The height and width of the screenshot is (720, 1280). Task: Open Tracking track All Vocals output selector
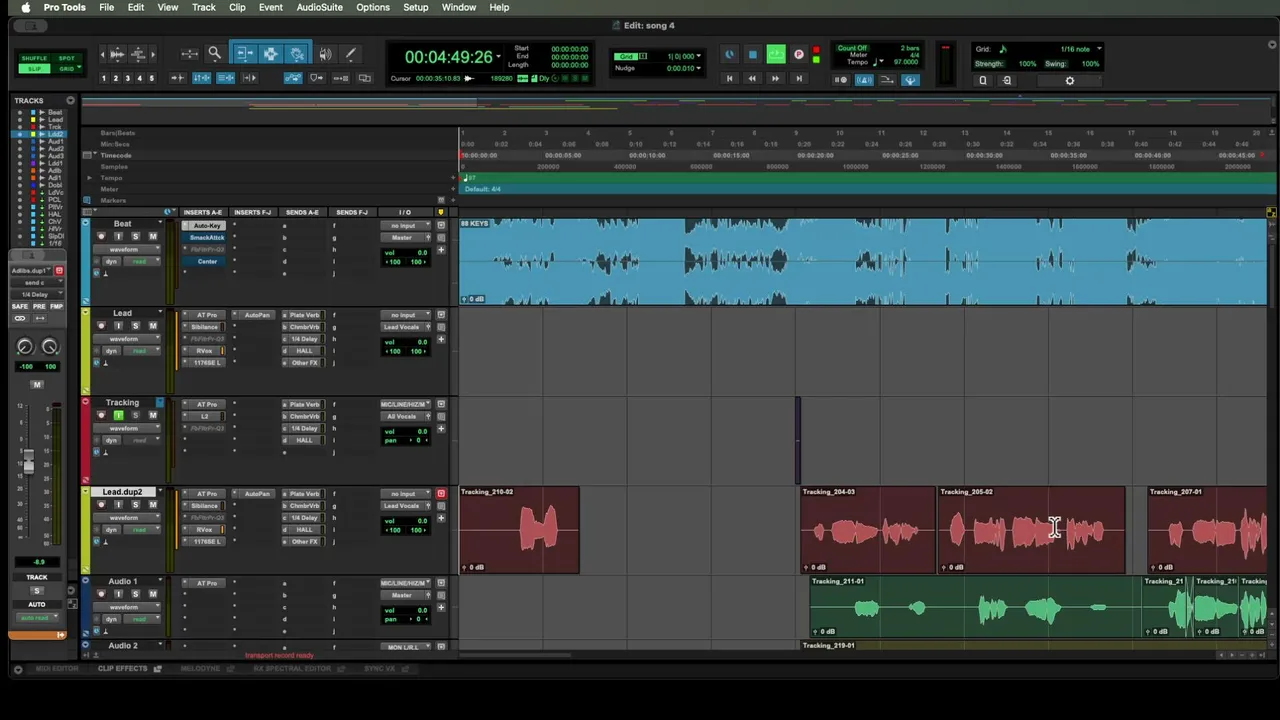(405, 416)
